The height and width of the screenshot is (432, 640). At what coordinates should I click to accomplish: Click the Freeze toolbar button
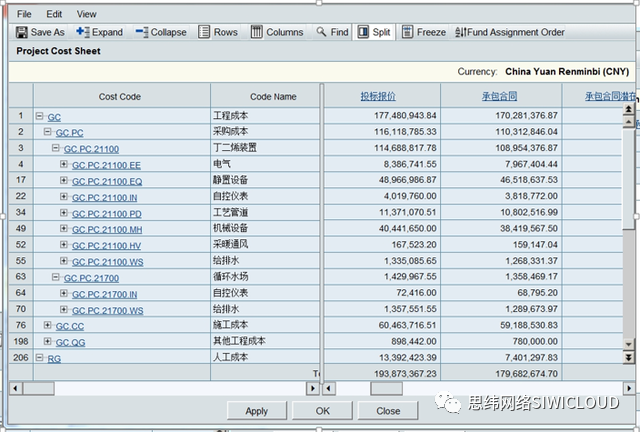pos(424,32)
